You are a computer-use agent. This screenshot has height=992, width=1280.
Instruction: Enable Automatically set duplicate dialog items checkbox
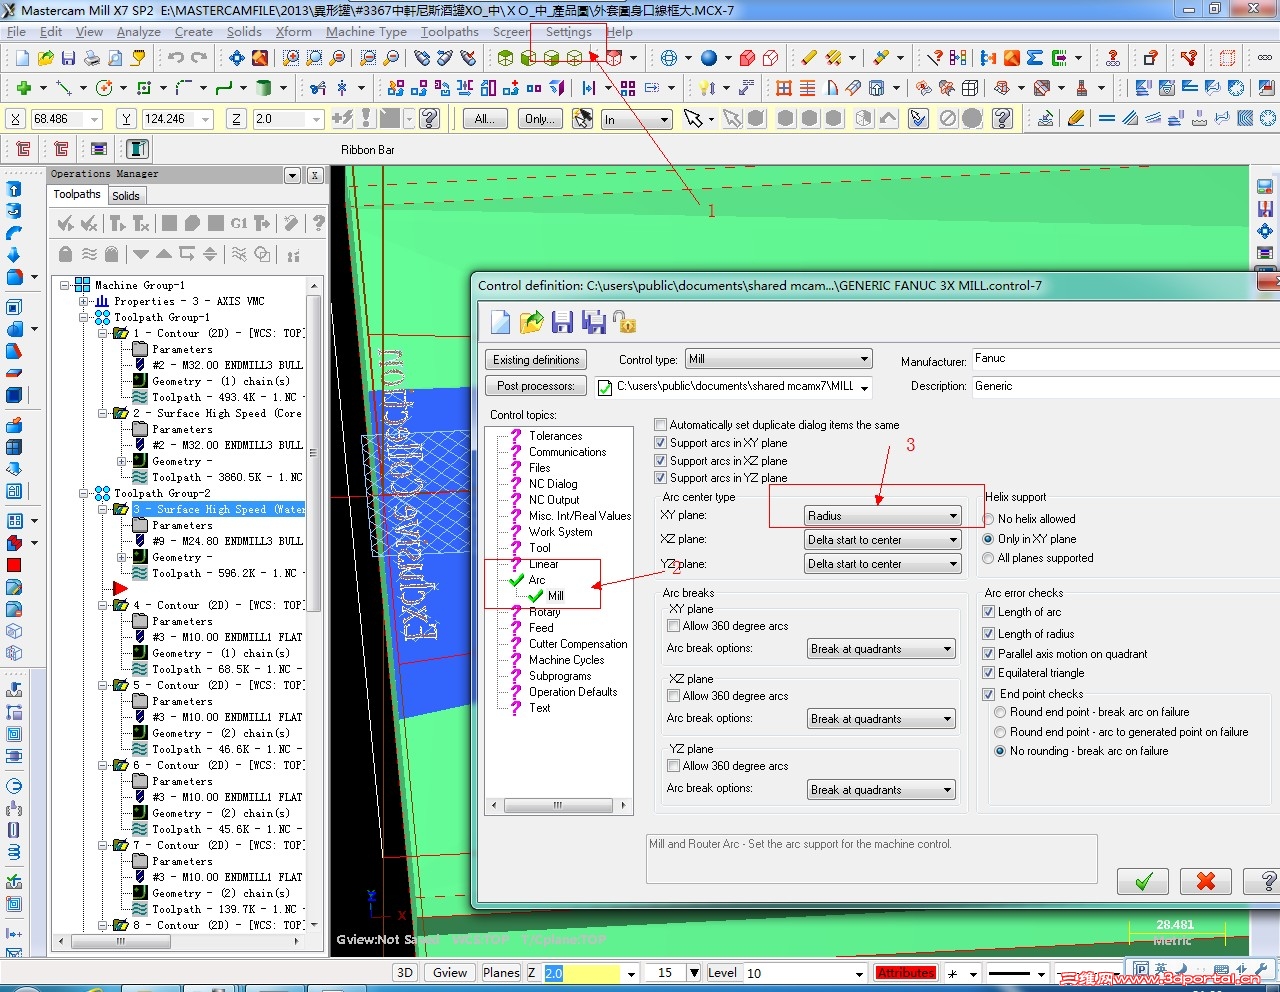click(660, 425)
